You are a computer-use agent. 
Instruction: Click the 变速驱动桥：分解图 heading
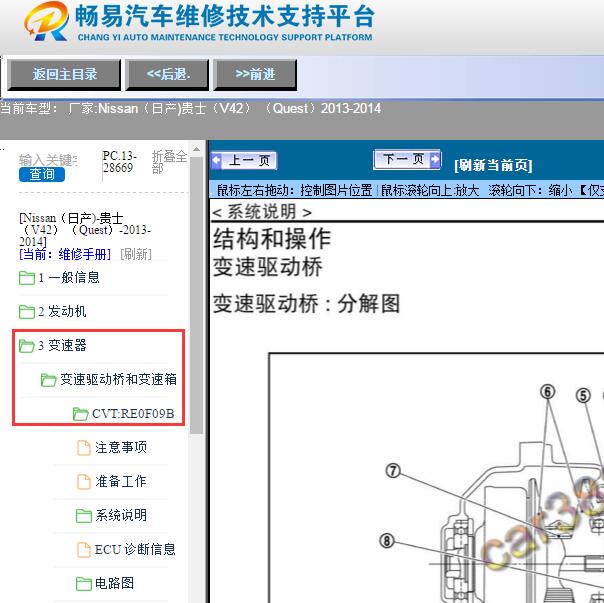307,304
